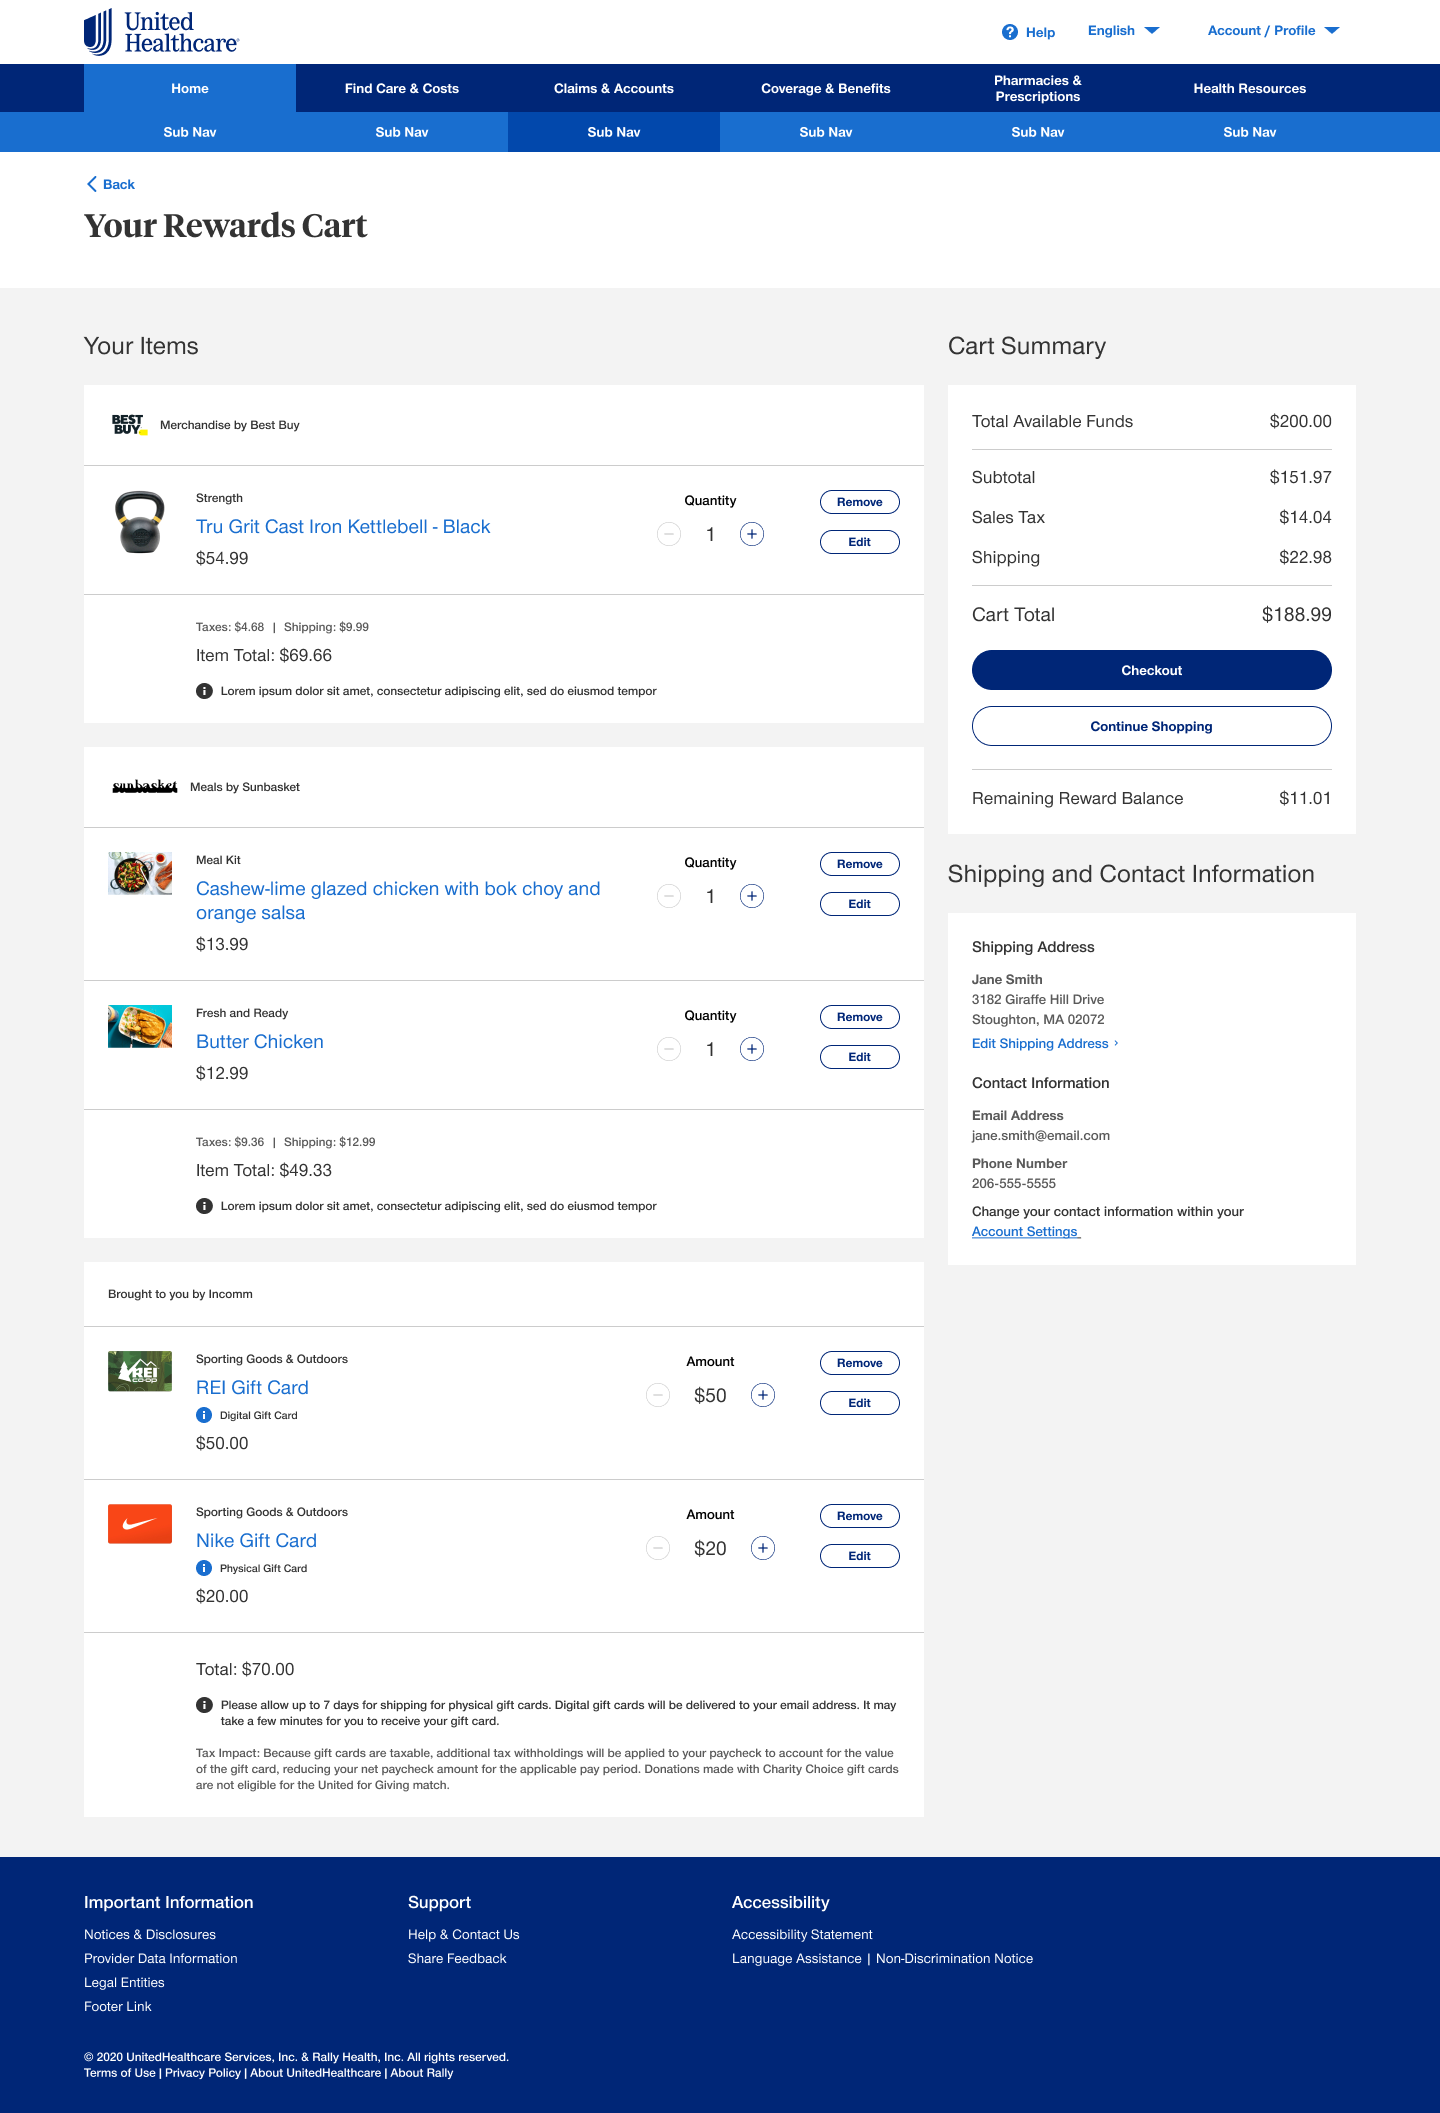
Task: Increase kettlebell quantity with plus icon
Action: (752, 534)
